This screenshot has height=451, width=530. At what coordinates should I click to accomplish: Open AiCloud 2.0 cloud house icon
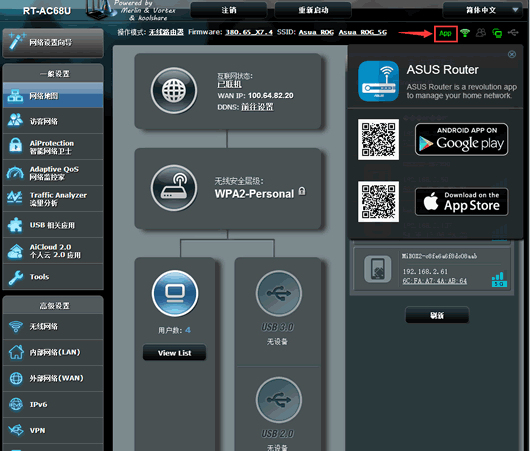point(15,251)
